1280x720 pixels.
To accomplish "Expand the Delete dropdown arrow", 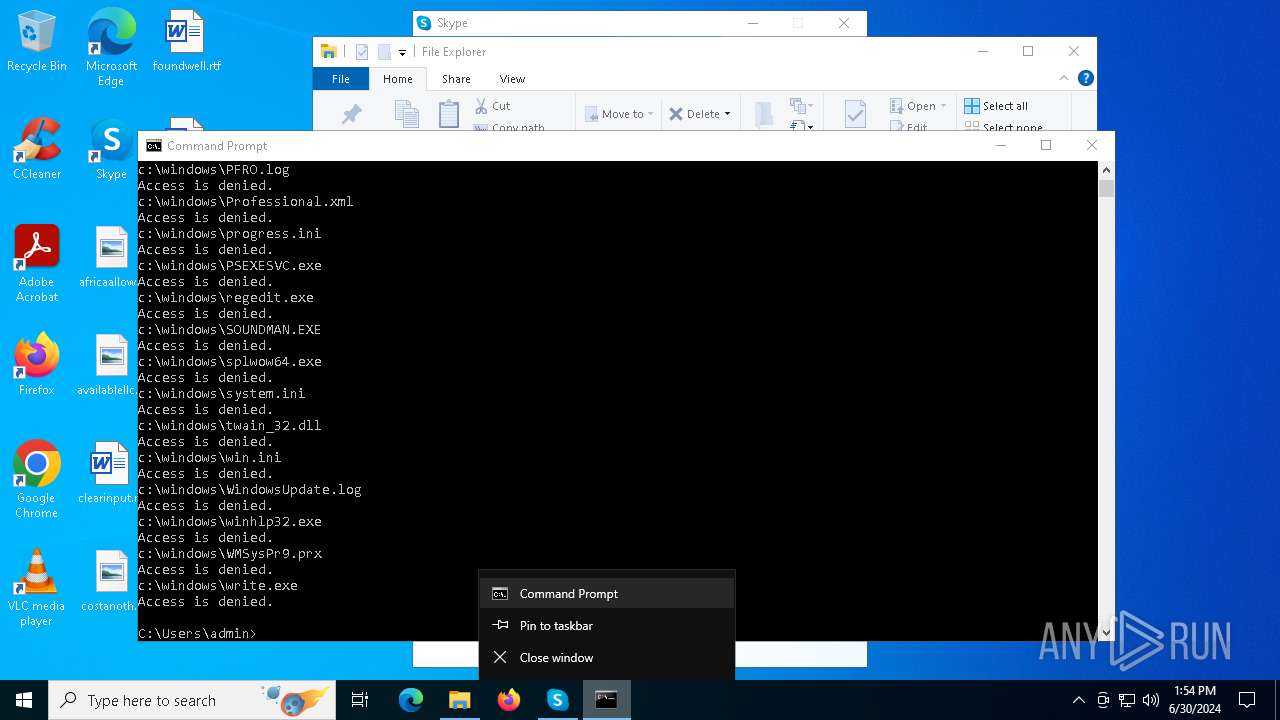I will pyautogui.click(x=727, y=114).
